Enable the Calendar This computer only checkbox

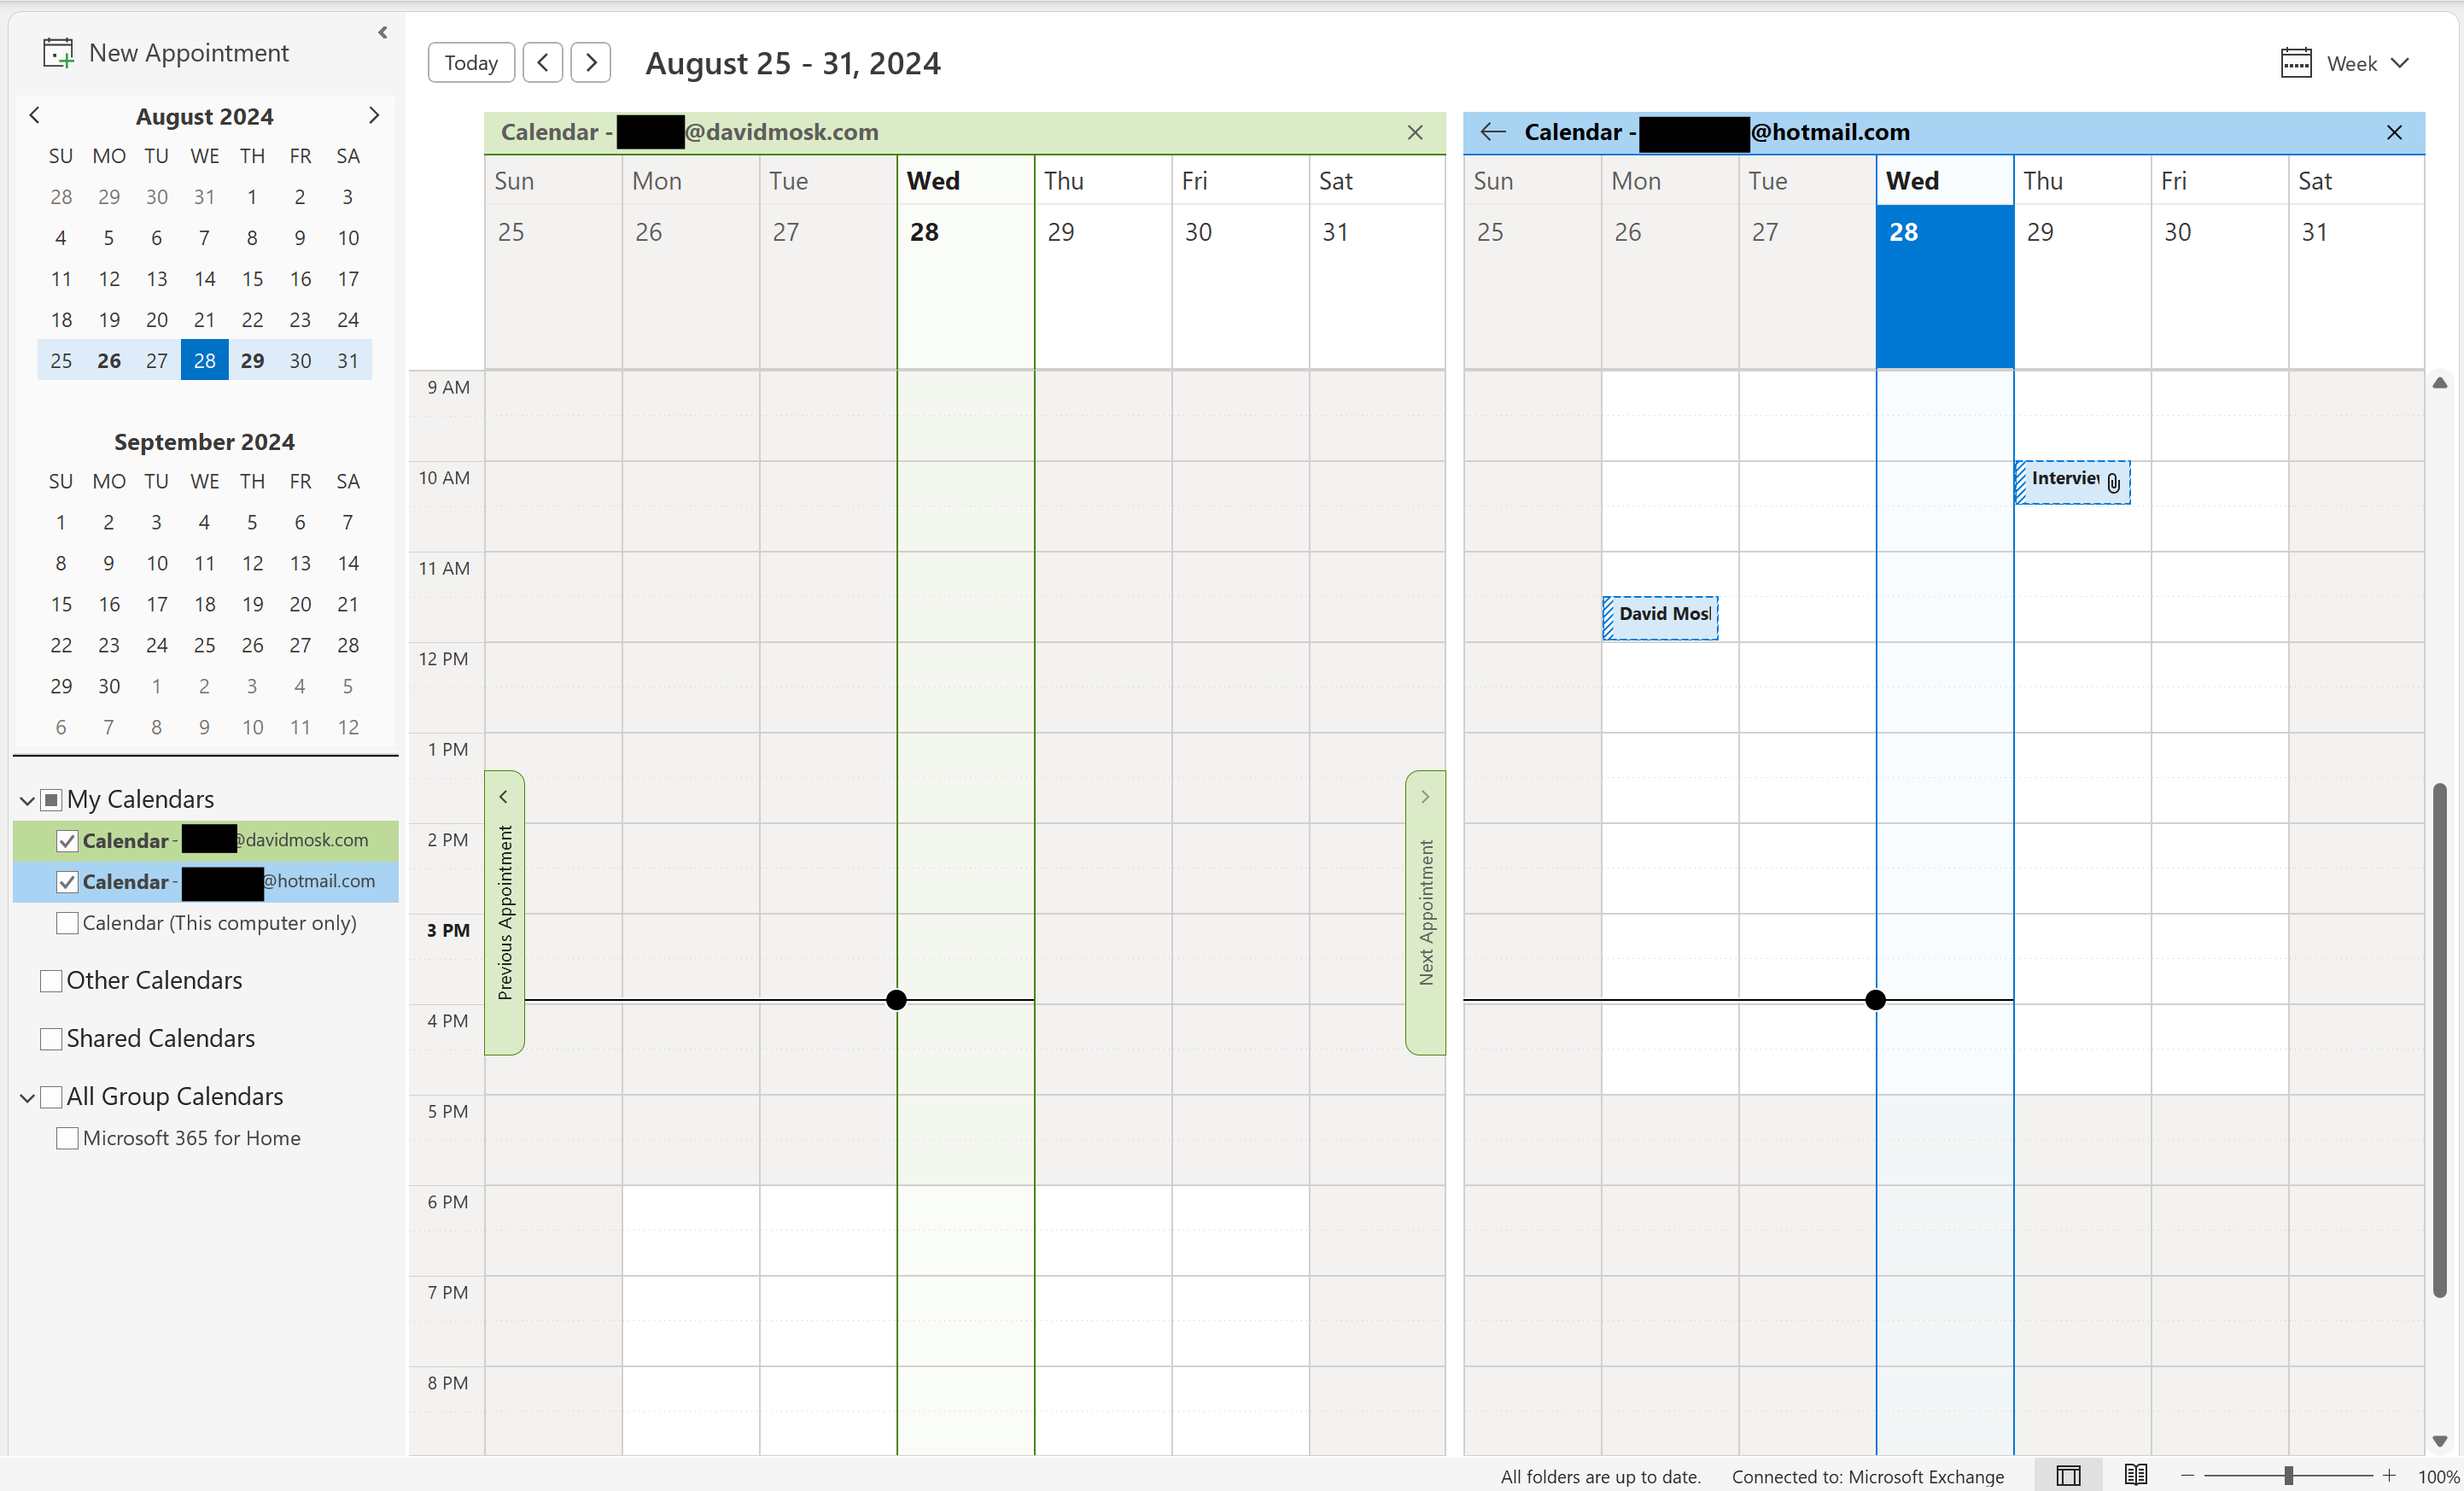67,924
